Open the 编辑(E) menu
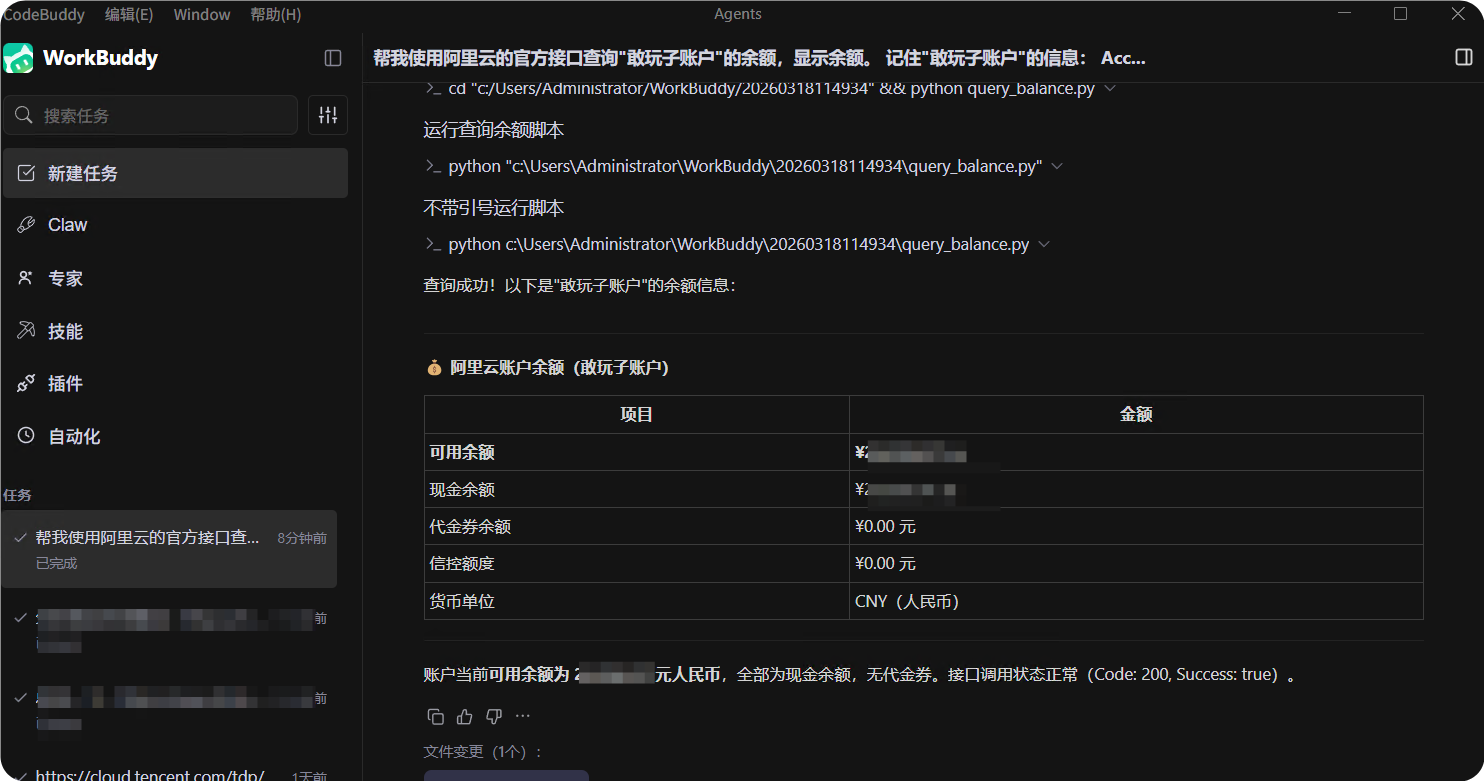This screenshot has height=781, width=1484. pos(128,14)
